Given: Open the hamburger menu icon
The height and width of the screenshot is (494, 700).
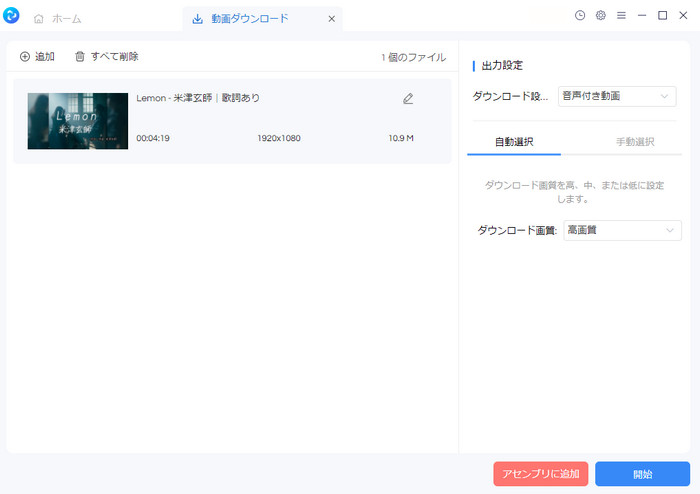Looking at the screenshot, I should click(621, 16).
